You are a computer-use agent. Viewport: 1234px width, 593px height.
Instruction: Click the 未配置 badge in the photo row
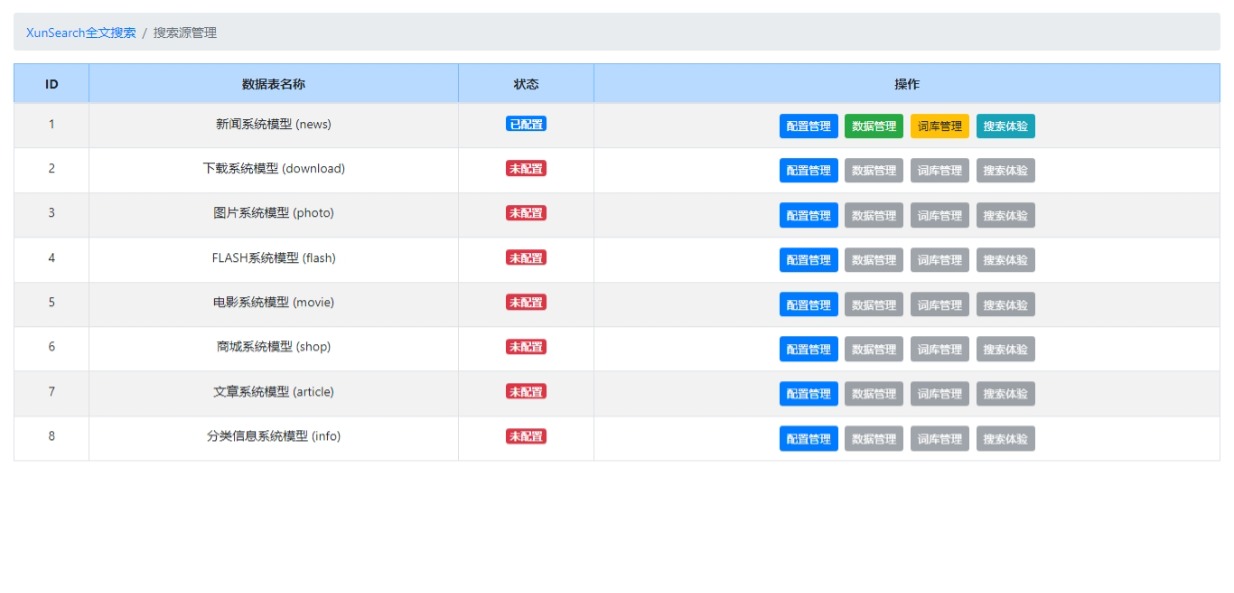[x=526, y=213]
